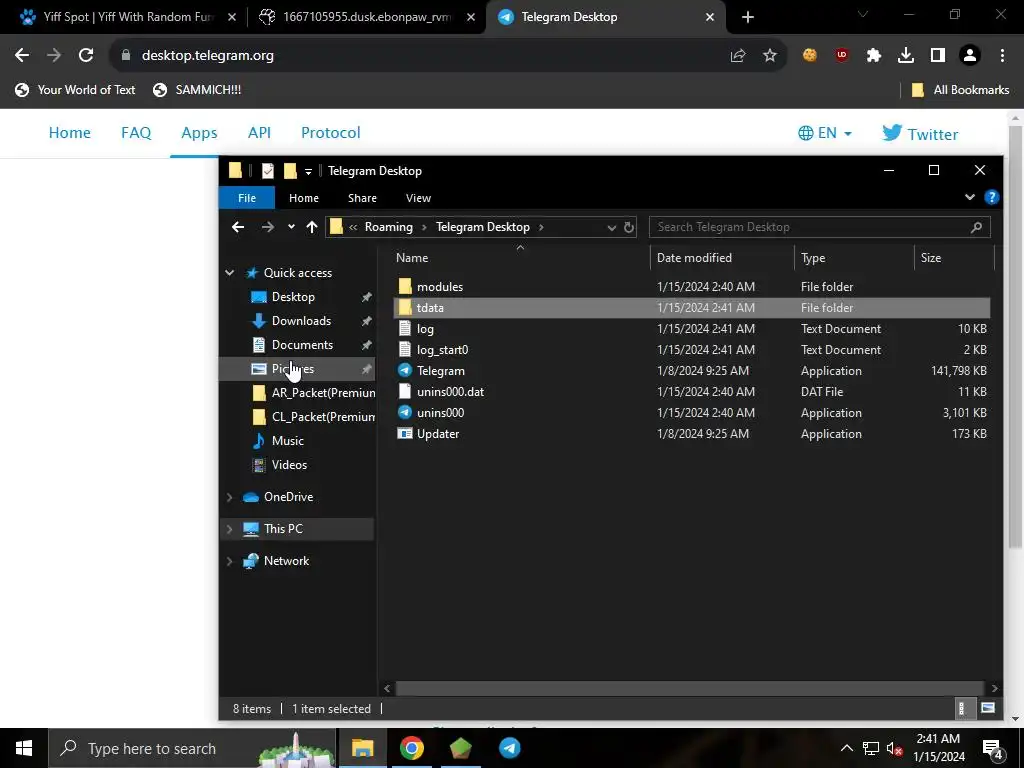Image resolution: width=1024 pixels, height=768 pixels.
Task: Open Explorer help icon
Action: click(x=991, y=197)
